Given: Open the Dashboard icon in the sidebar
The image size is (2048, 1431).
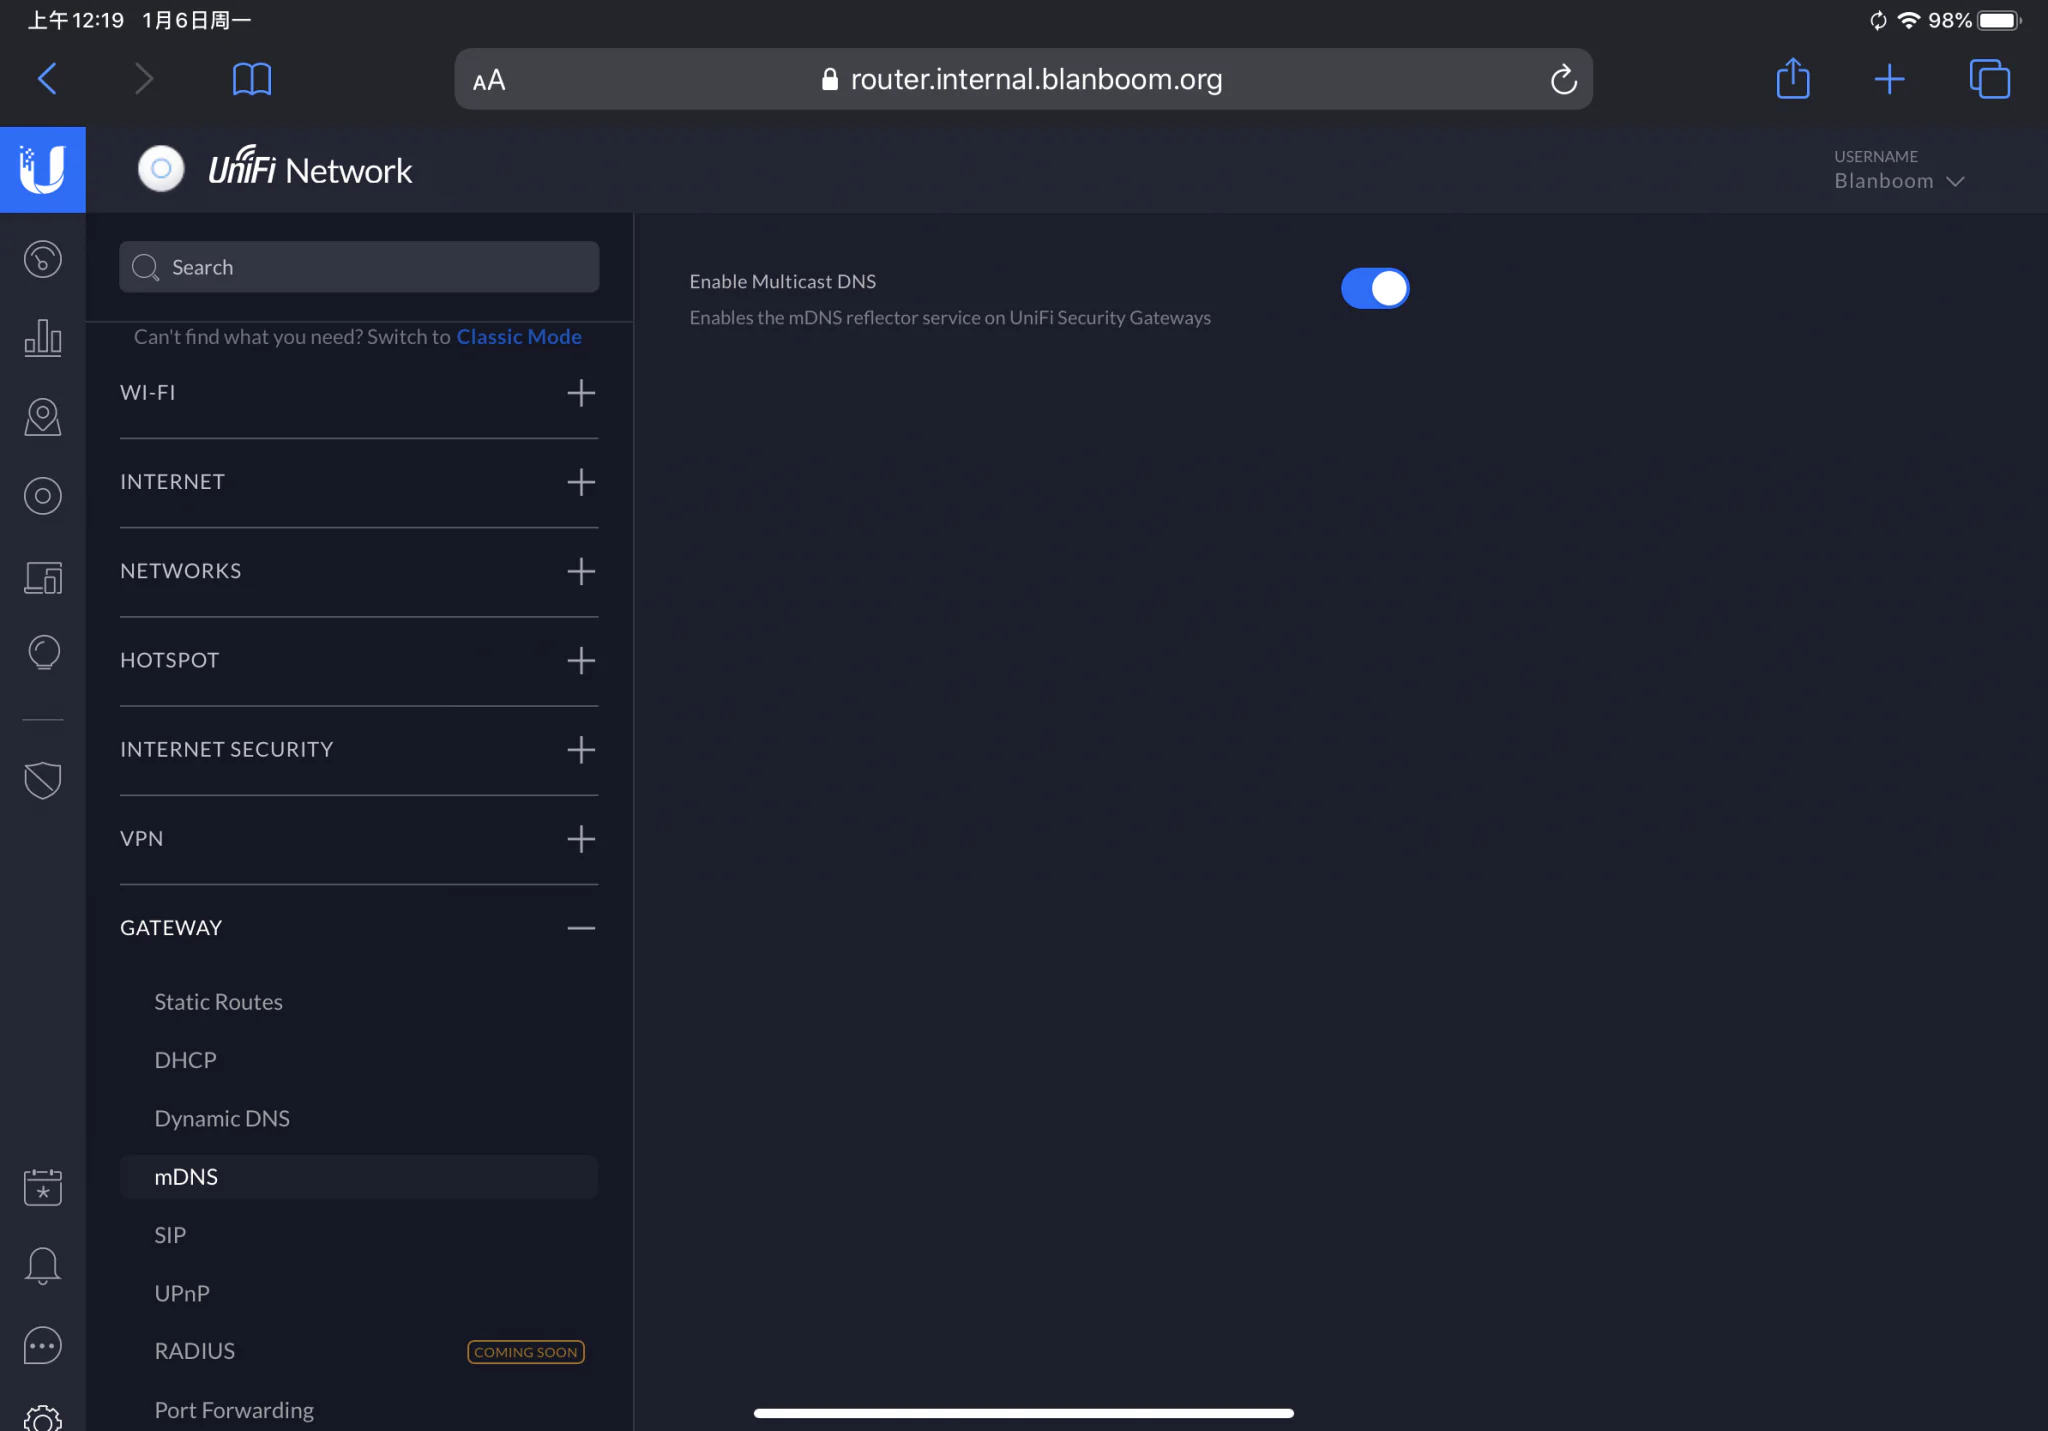Looking at the screenshot, I should point(42,259).
